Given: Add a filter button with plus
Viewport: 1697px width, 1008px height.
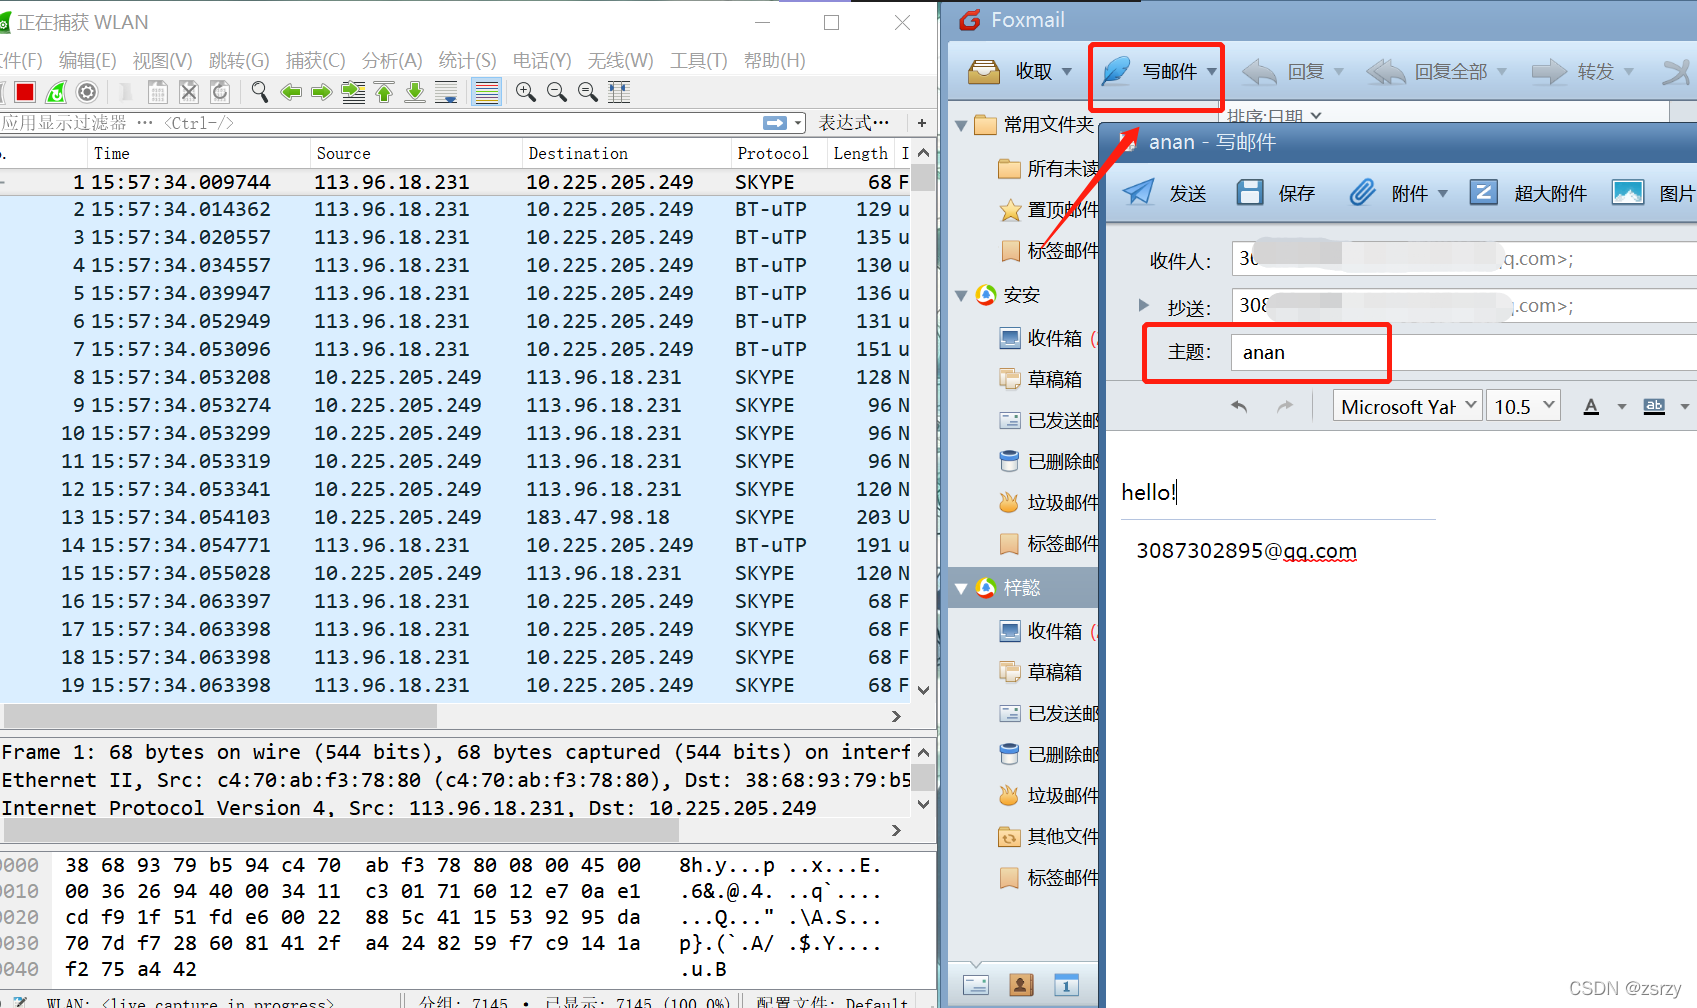Looking at the screenshot, I should click(922, 123).
